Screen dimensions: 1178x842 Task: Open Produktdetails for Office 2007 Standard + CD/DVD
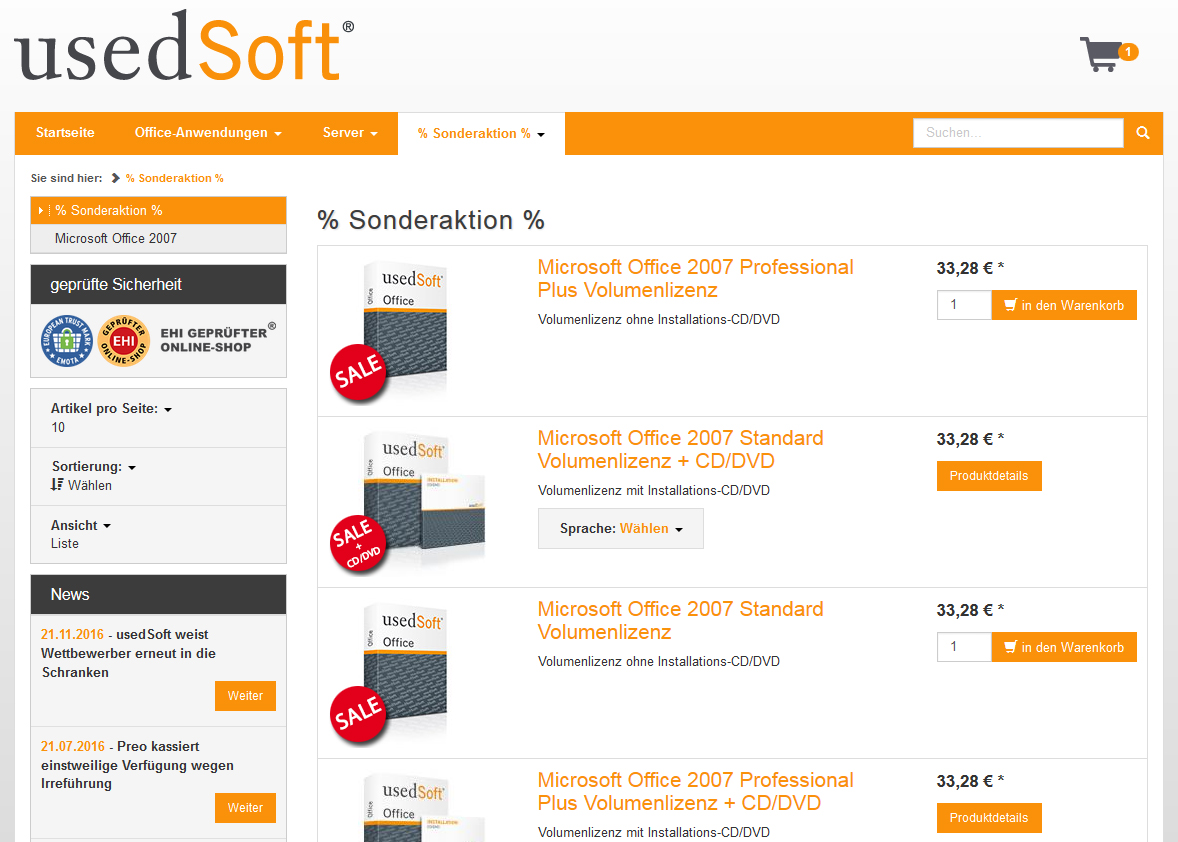coord(989,476)
